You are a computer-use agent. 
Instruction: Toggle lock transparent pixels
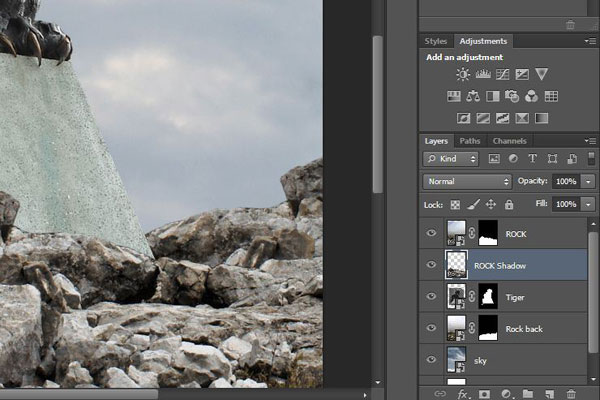click(456, 204)
